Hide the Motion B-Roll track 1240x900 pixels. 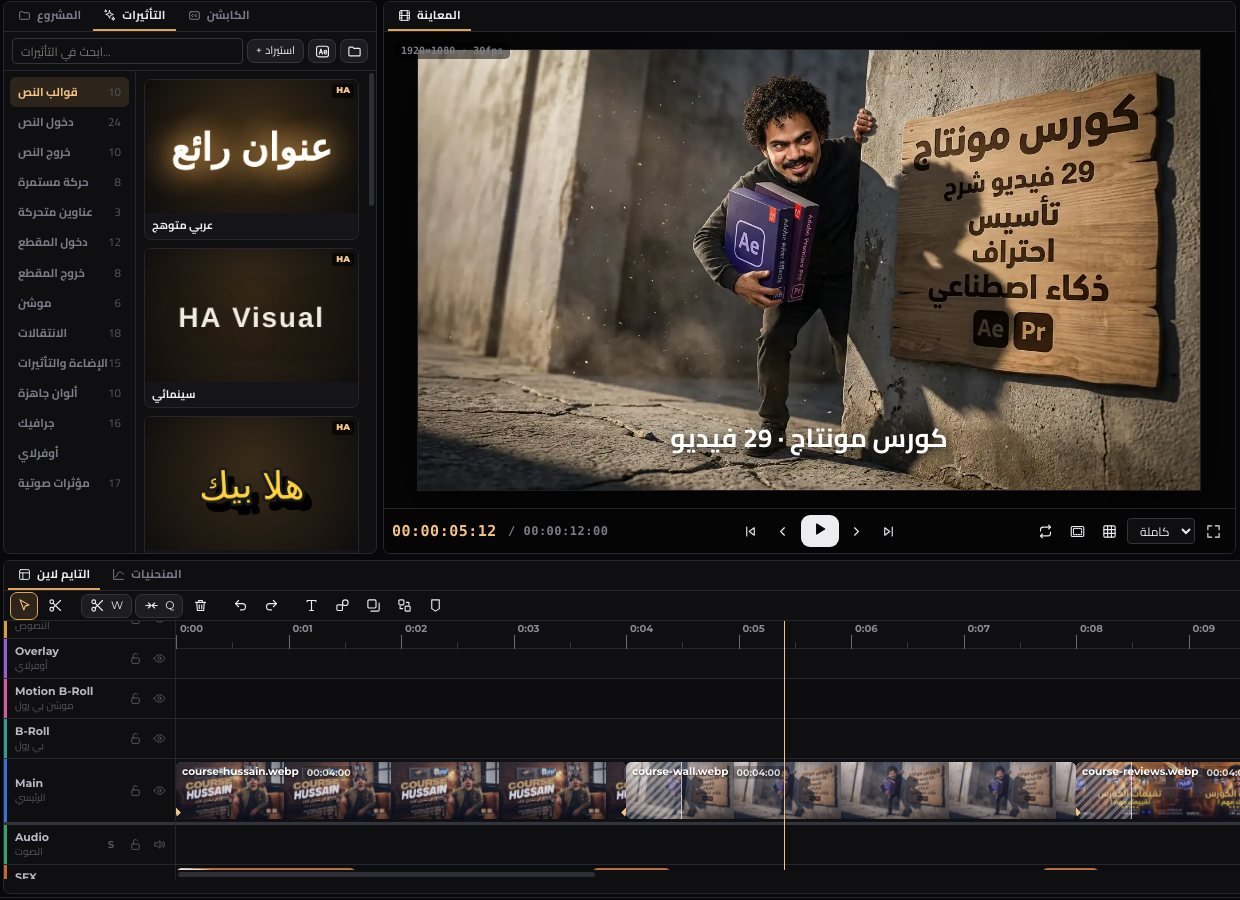[159, 698]
